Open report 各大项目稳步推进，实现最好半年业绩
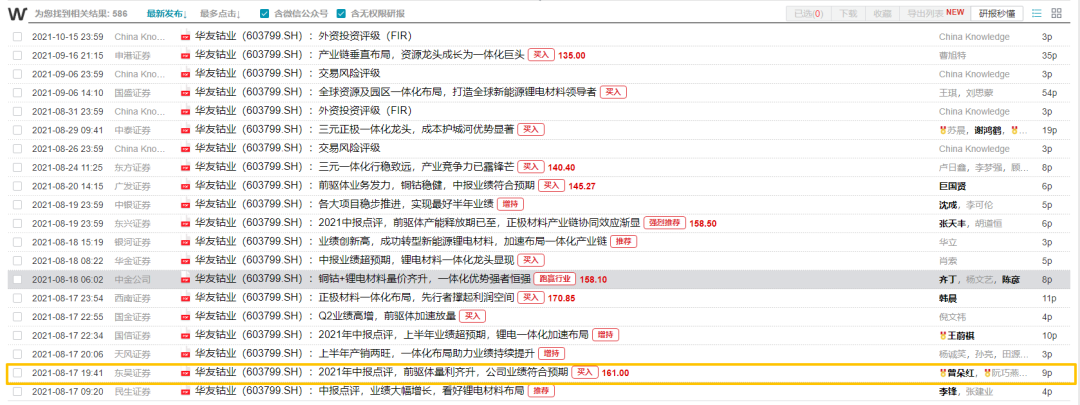Screen dimensions: 1080x405 405,205
